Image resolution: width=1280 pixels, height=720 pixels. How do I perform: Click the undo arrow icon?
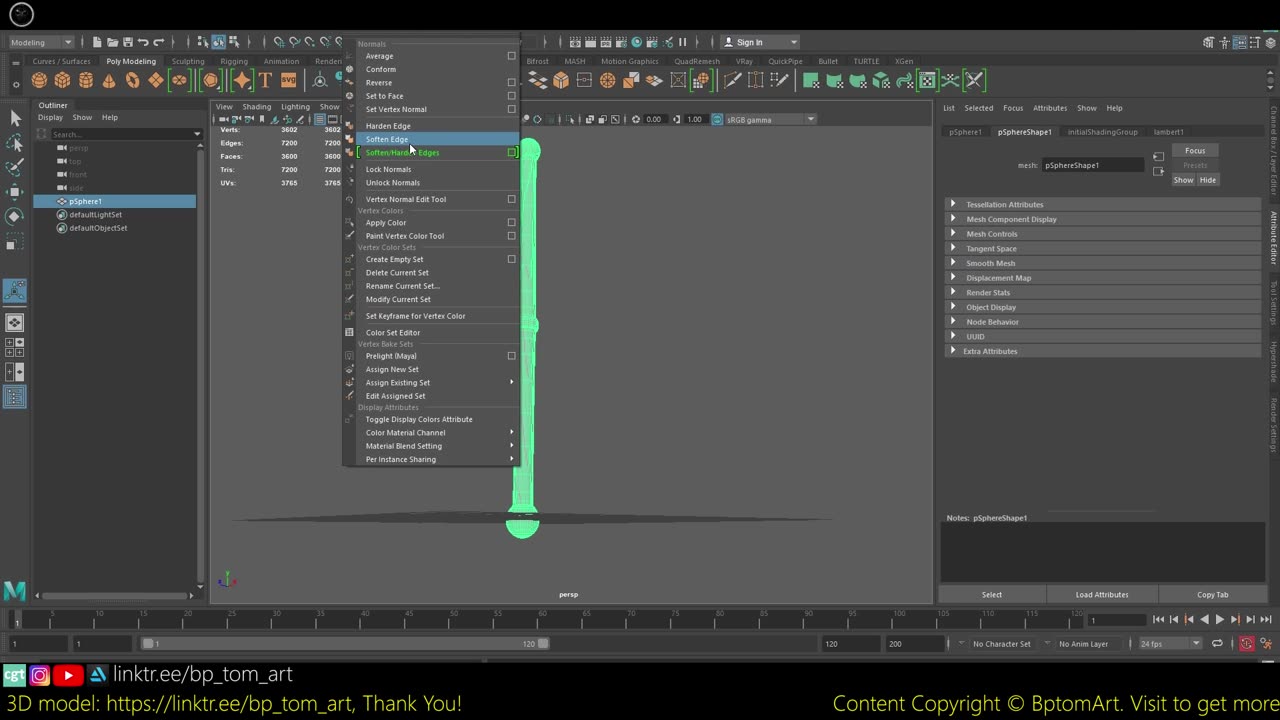coord(143,42)
